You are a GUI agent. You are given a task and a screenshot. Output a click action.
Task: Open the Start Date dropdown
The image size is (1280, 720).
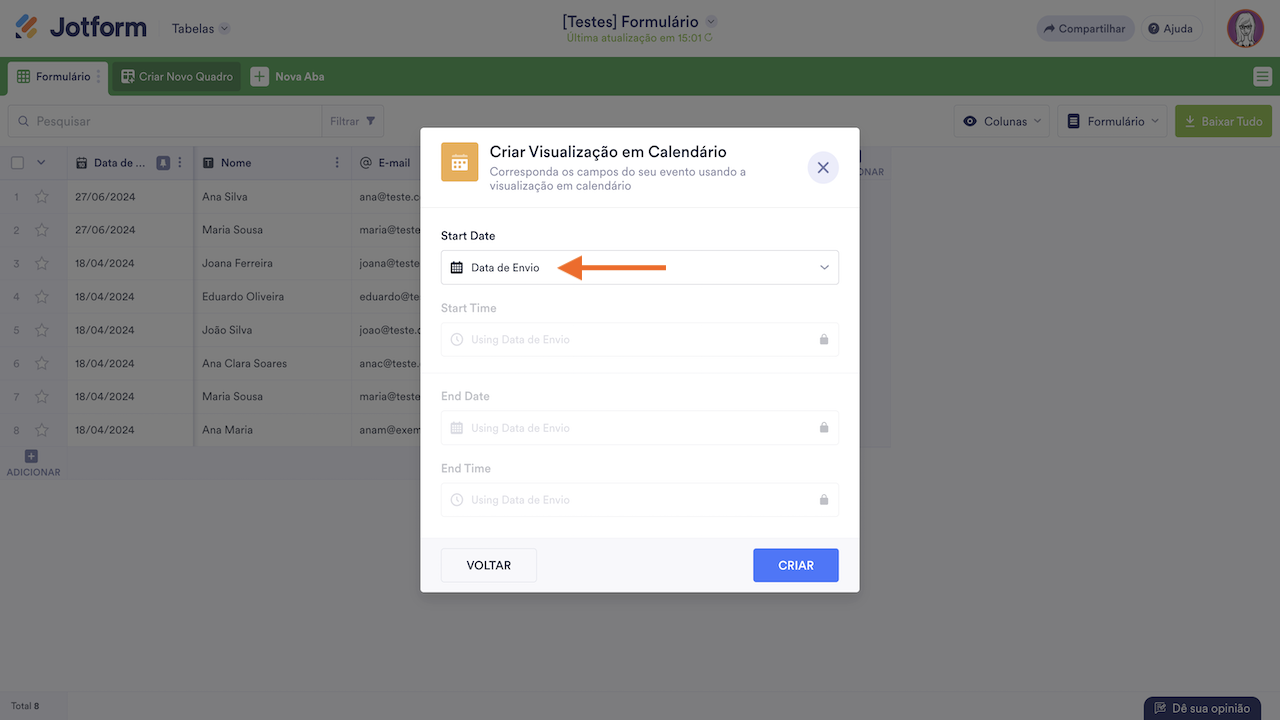(x=639, y=268)
